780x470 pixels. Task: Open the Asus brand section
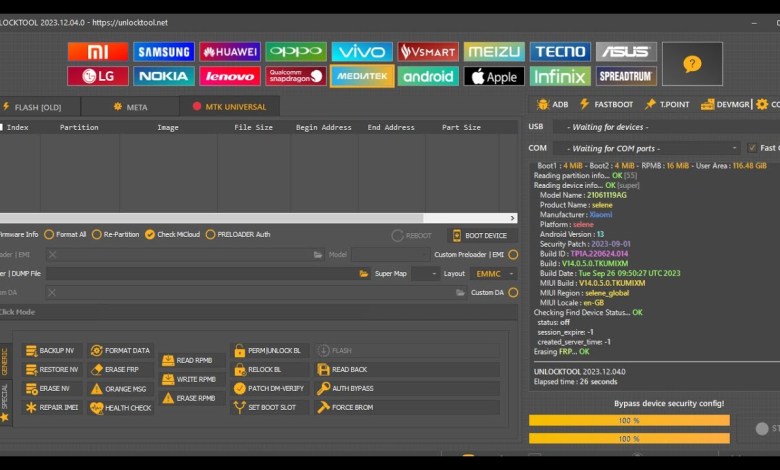(626, 52)
